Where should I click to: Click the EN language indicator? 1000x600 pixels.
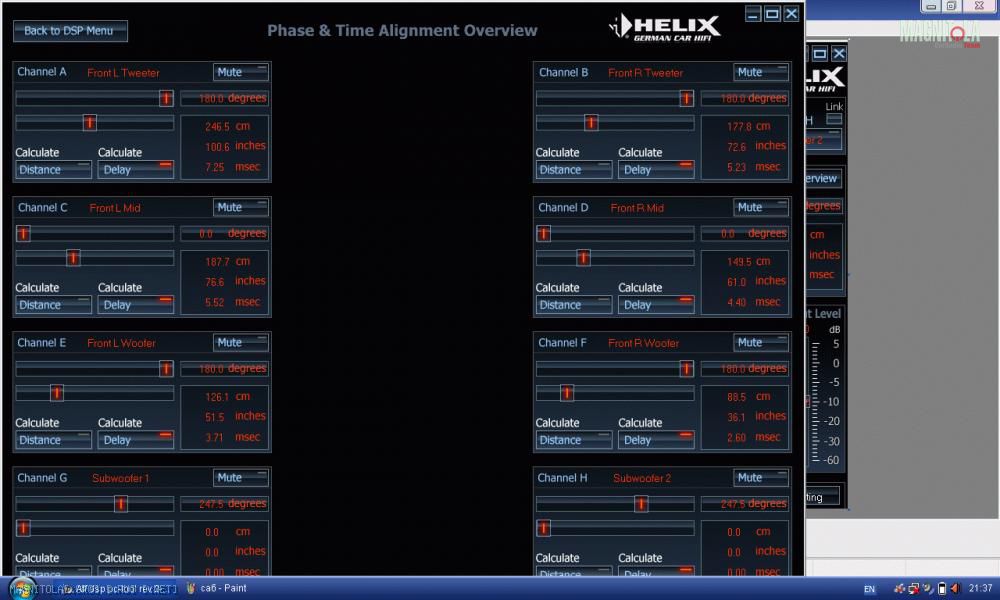(870, 589)
